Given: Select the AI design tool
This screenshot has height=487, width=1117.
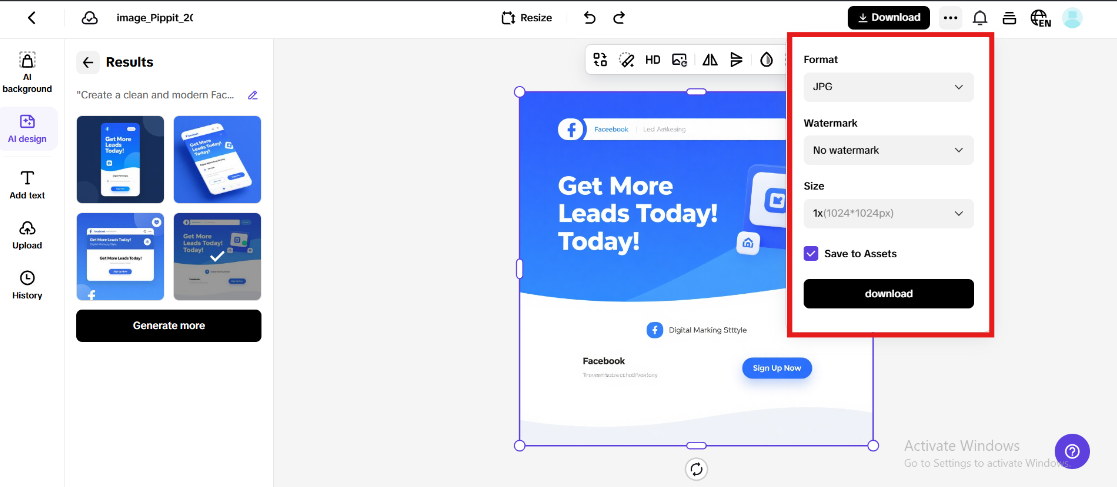Looking at the screenshot, I should pyautogui.click(x=27, y=129).
